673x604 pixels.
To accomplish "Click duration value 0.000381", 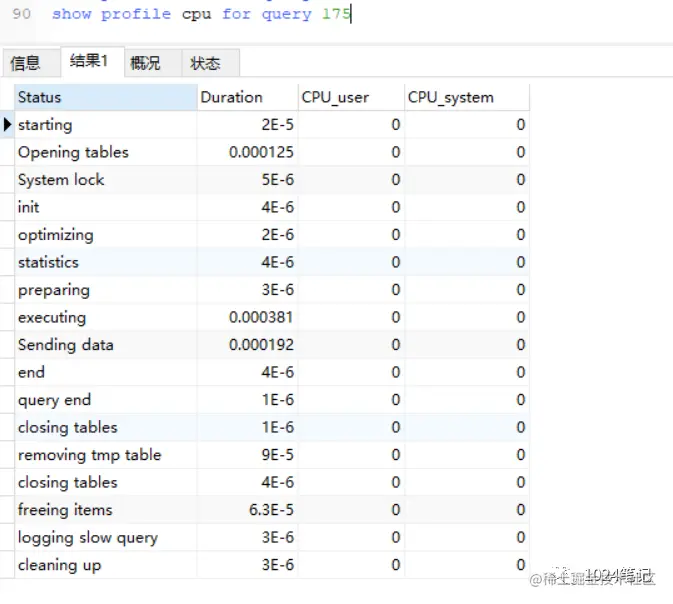I will [261, 317].
